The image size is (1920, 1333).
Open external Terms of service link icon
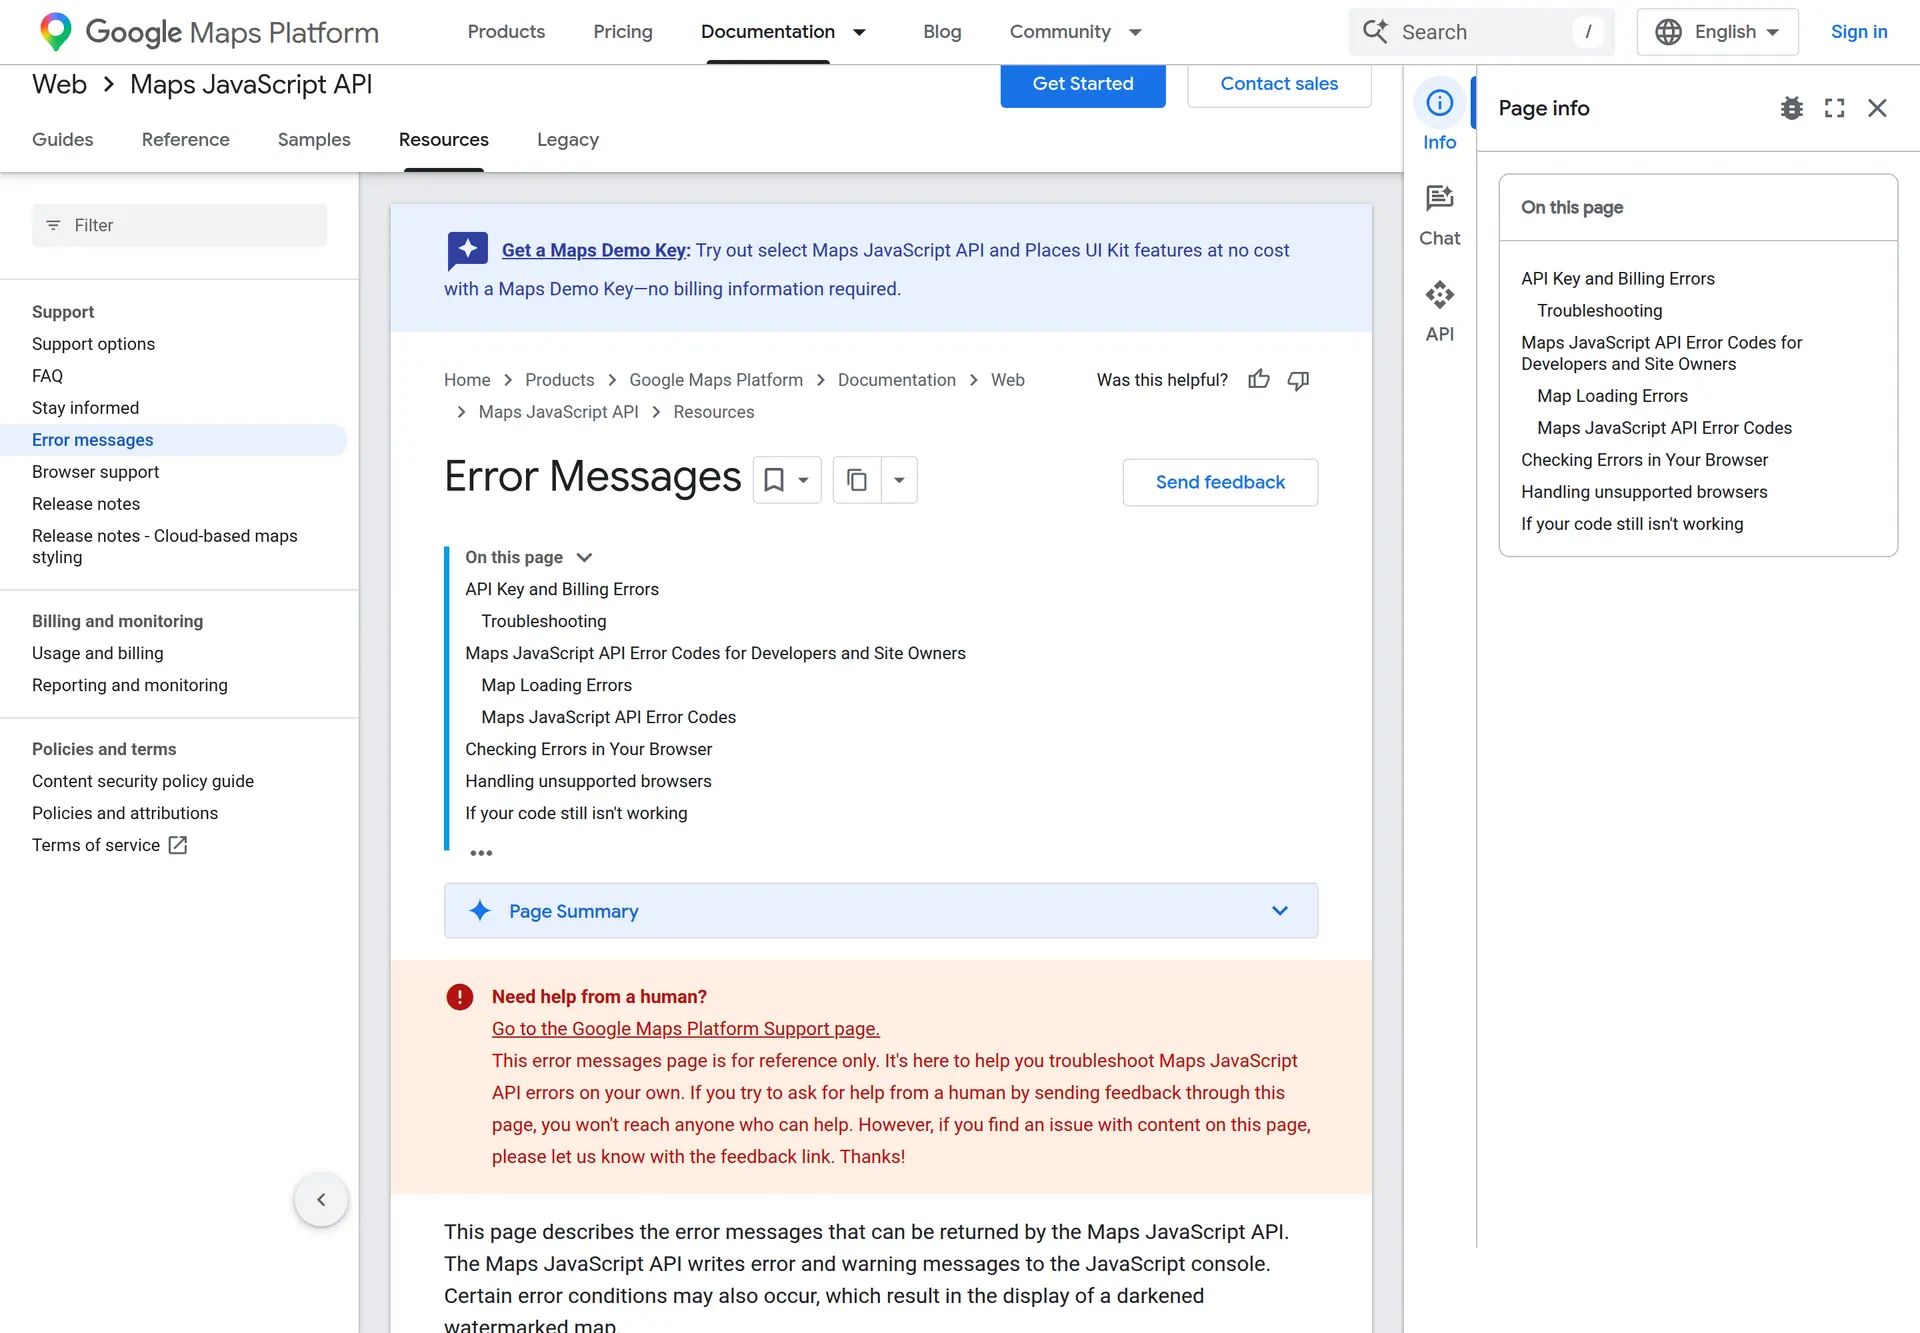click(x=178, y=845)
